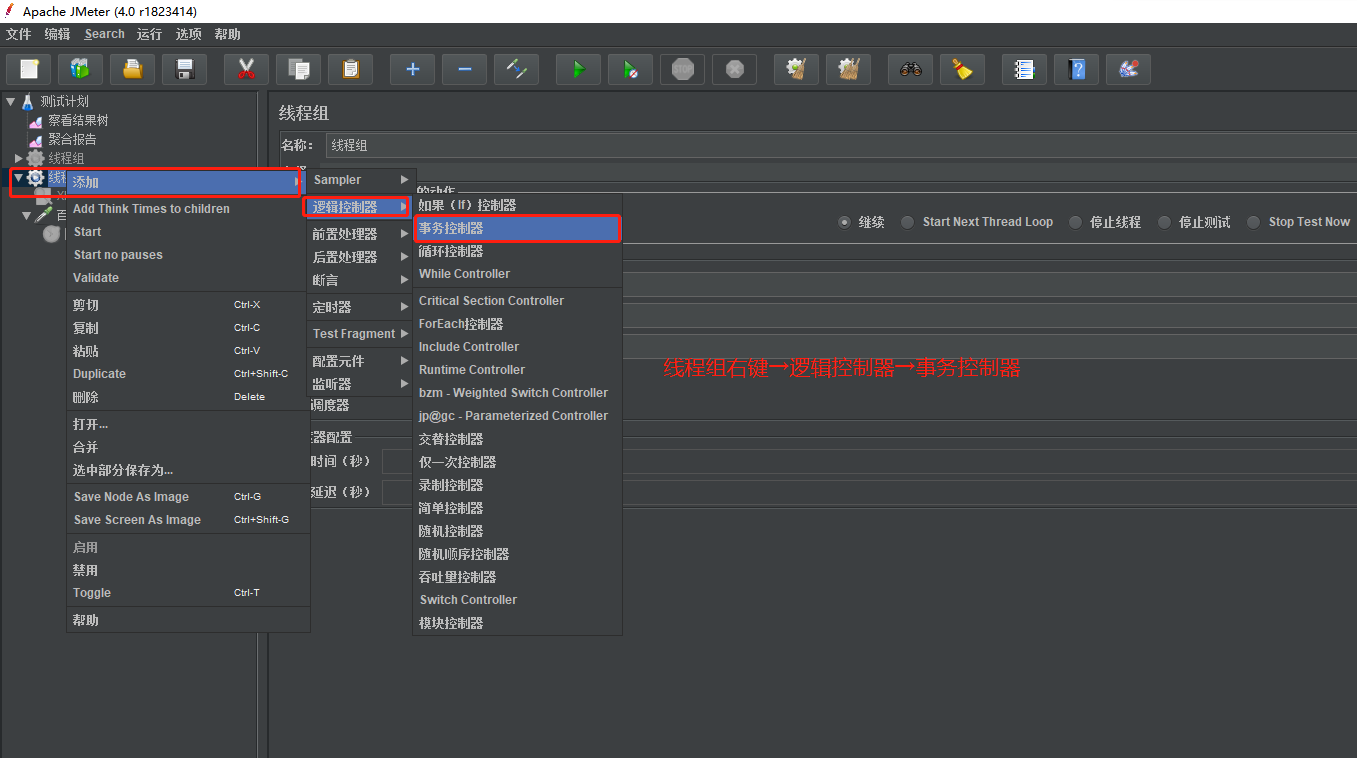Click the Collapse All minus icon
1357x758 pixels.
464,69
